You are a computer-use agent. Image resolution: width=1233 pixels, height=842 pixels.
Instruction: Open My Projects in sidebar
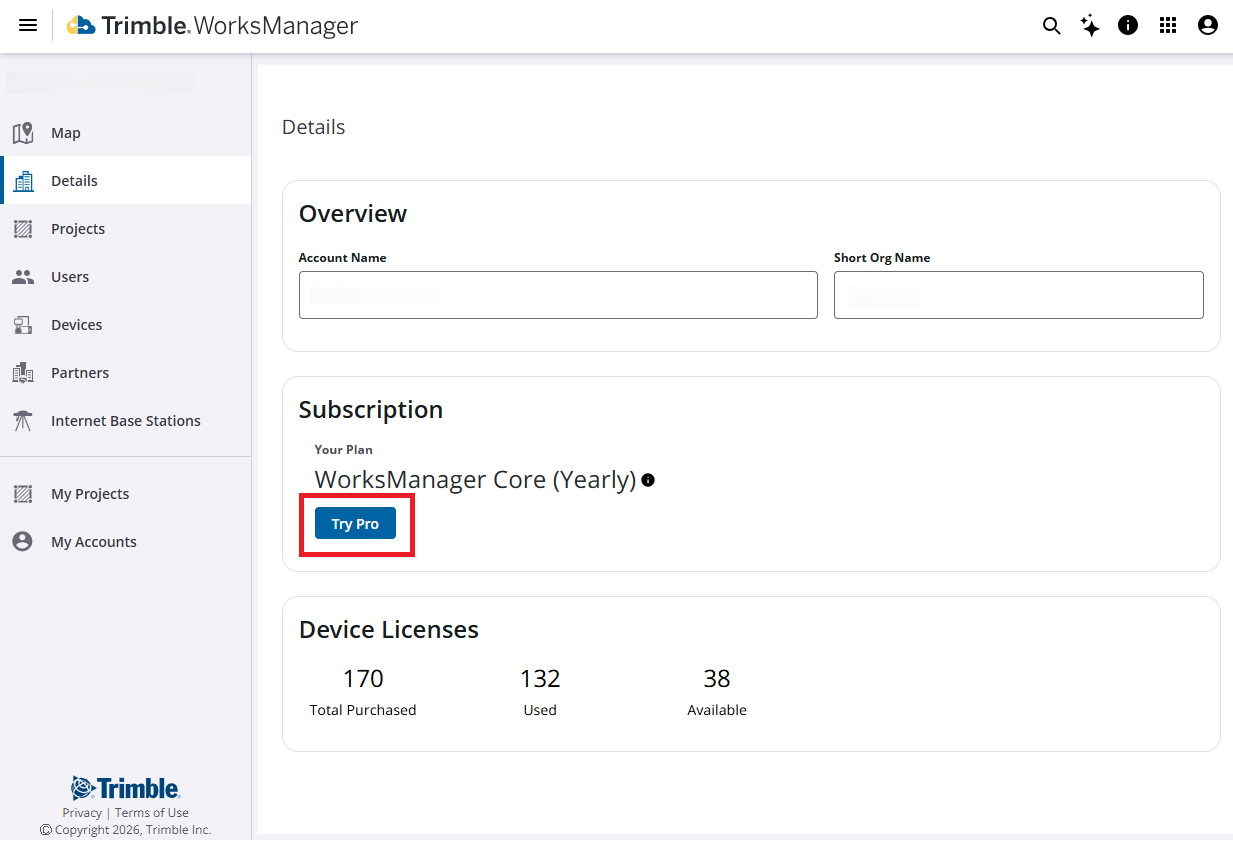point(90,494)
